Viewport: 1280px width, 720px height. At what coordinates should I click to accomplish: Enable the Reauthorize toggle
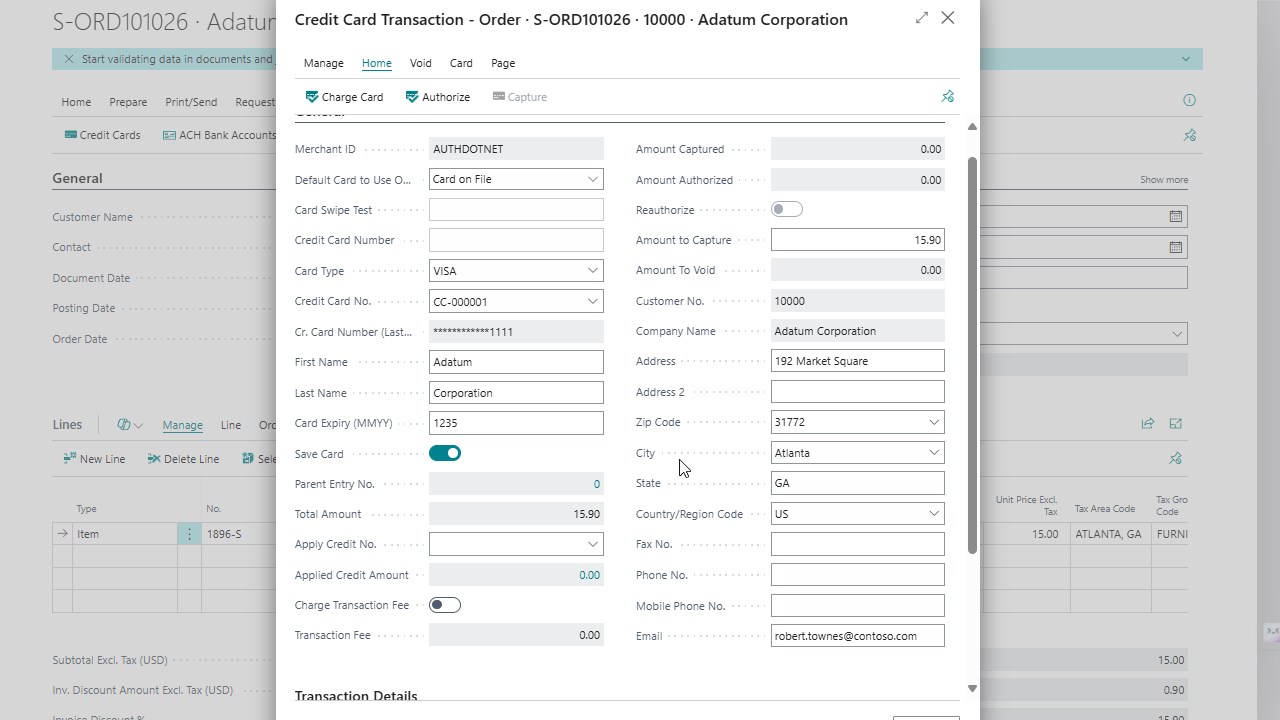click(x=787, y=209)
